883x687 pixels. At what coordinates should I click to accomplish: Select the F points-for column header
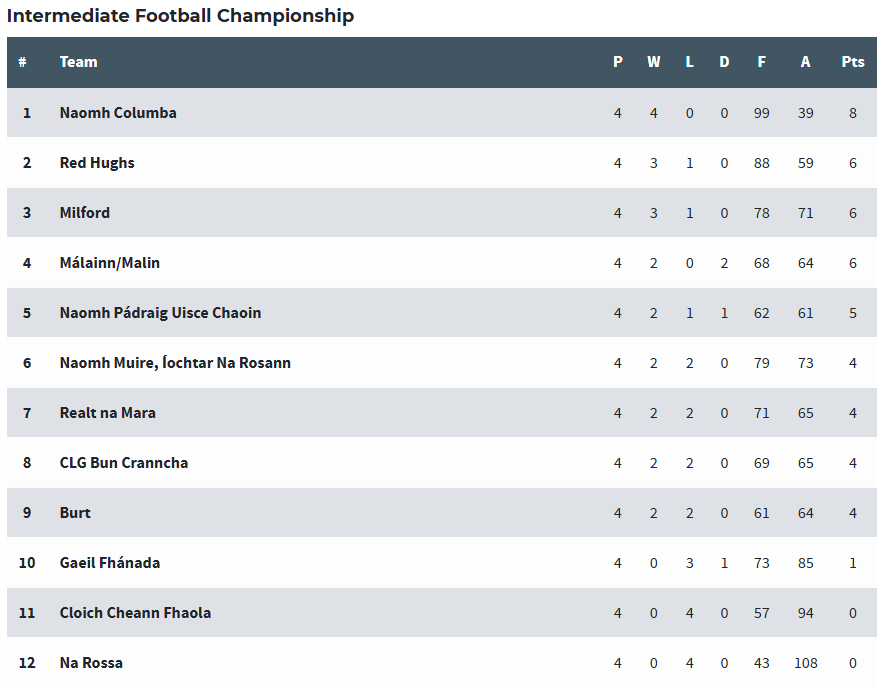tap(762, 62)
